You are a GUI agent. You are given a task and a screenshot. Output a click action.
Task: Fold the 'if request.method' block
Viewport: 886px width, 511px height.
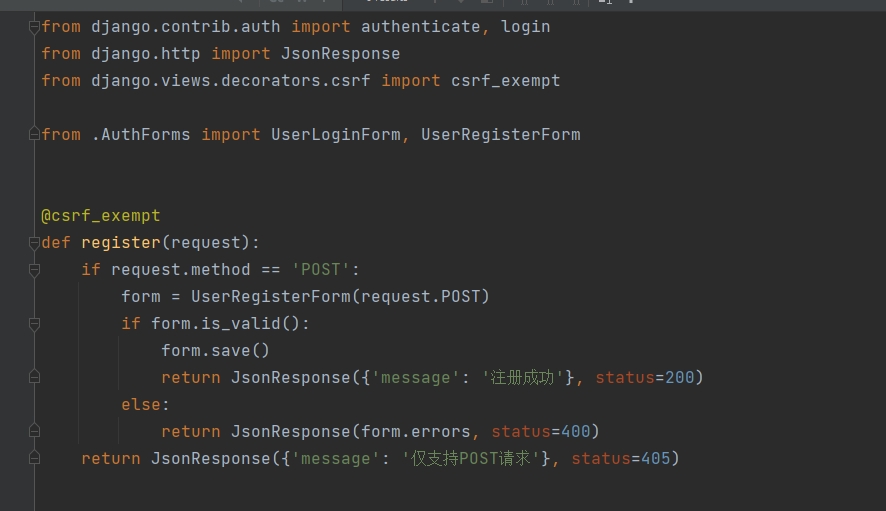(35, 270)
